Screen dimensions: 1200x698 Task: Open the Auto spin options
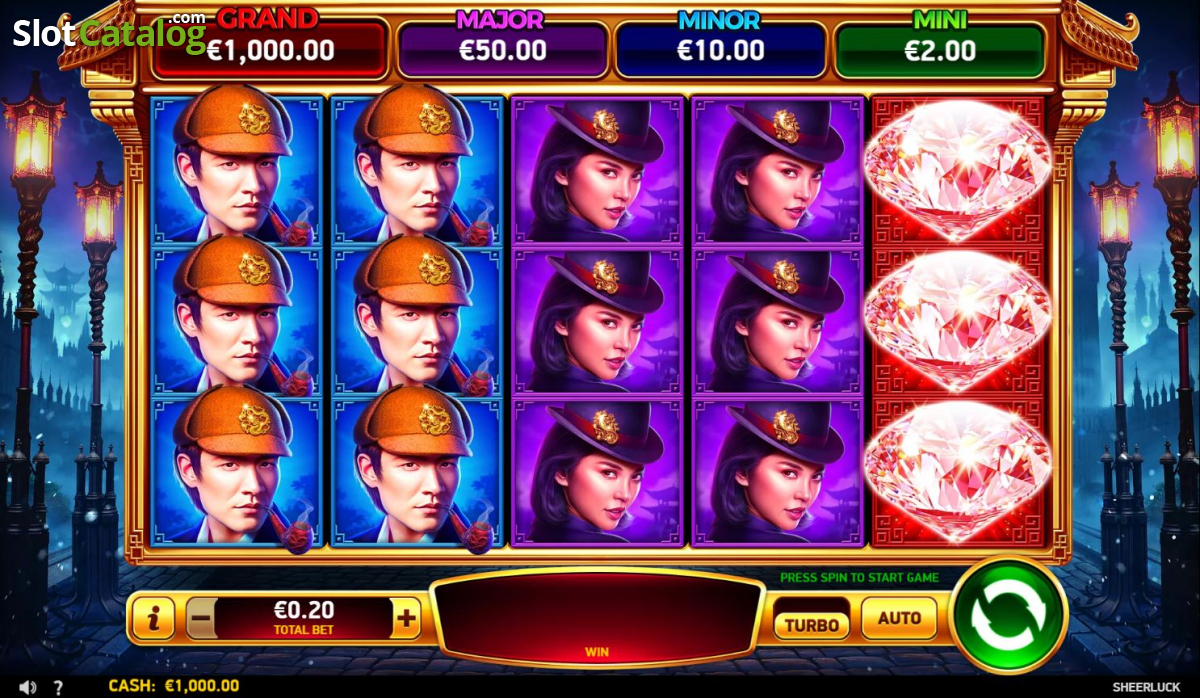(x=899, y=618)
